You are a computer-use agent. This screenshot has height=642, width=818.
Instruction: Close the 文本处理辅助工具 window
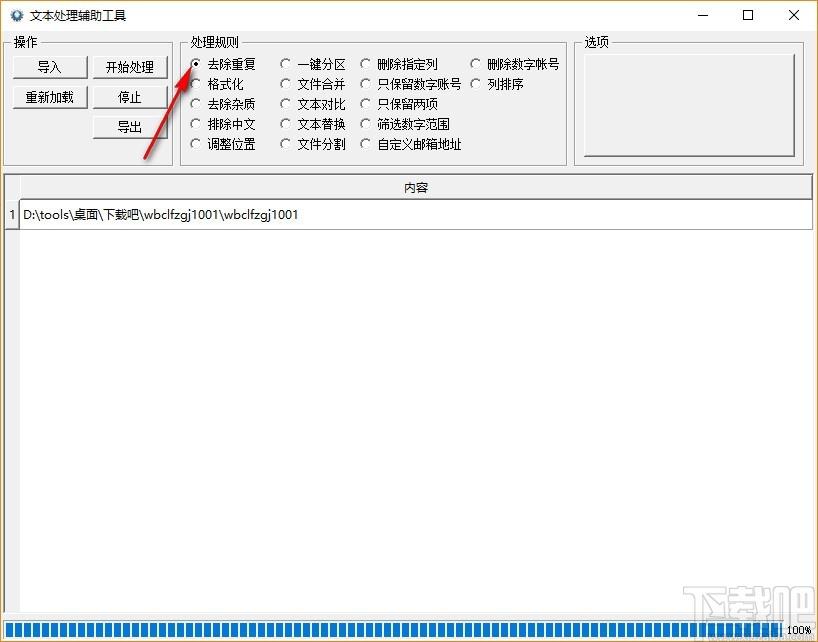click(x=794, y=15)
